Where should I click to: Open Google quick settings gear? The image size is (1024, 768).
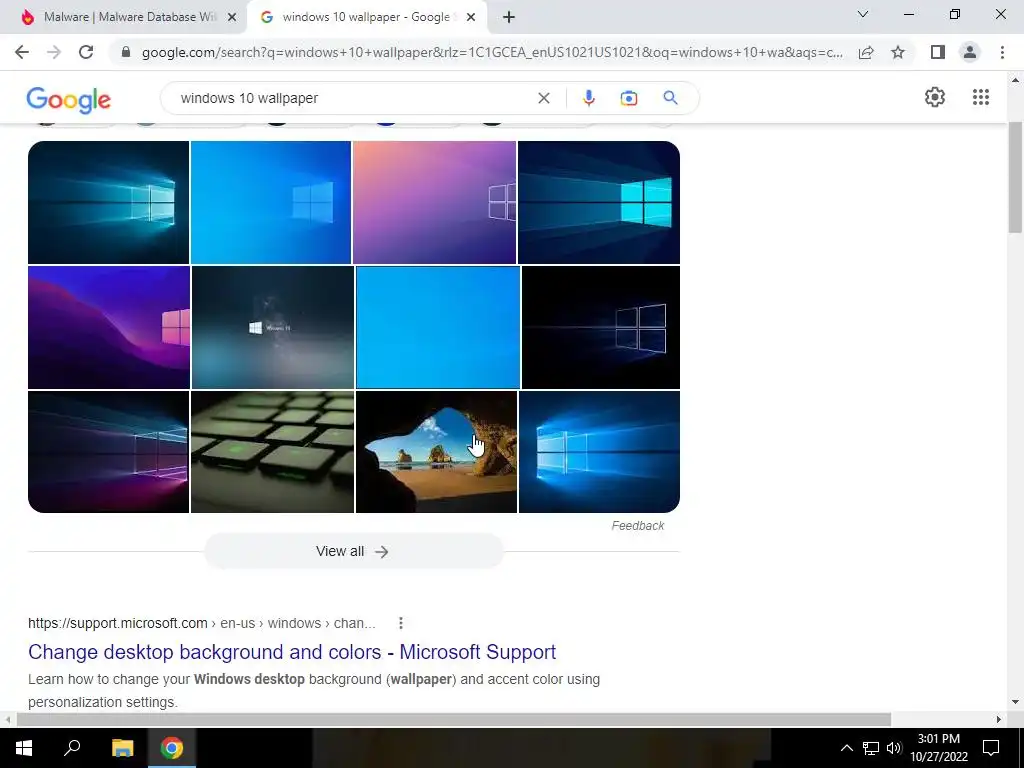(x=935, y=97)
